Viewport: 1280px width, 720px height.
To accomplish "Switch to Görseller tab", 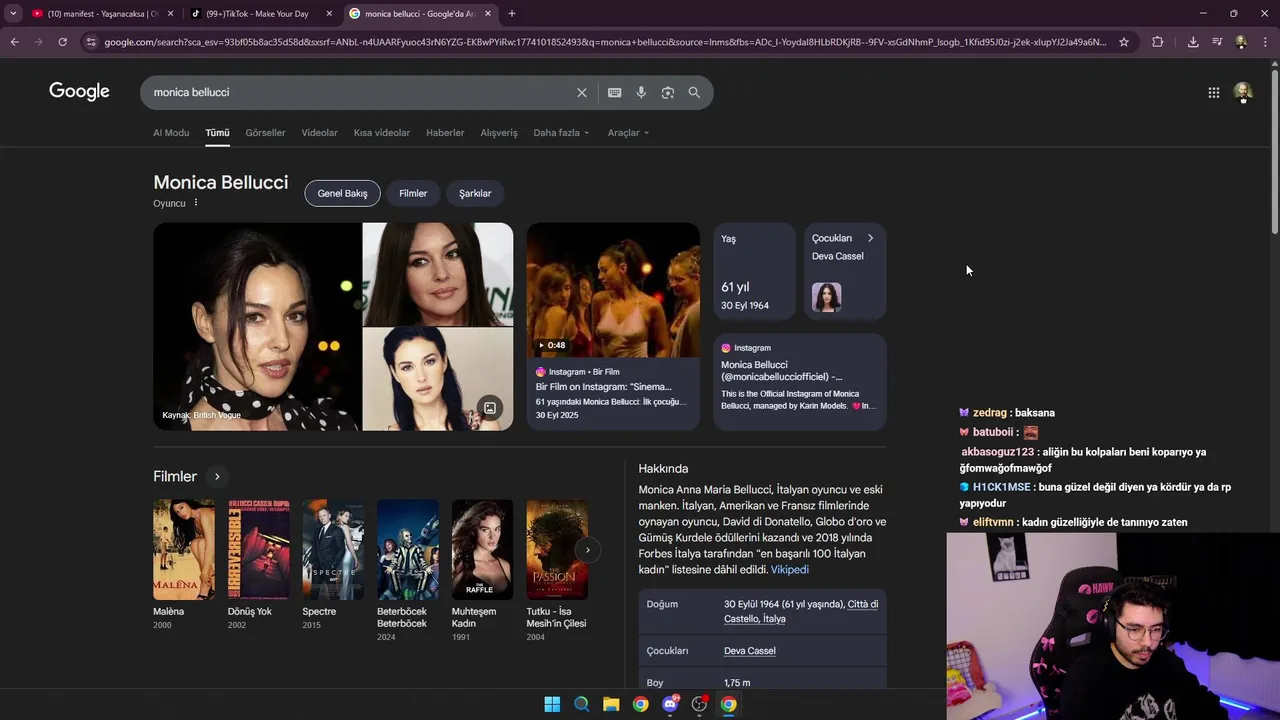I will (x=265, y=133).
